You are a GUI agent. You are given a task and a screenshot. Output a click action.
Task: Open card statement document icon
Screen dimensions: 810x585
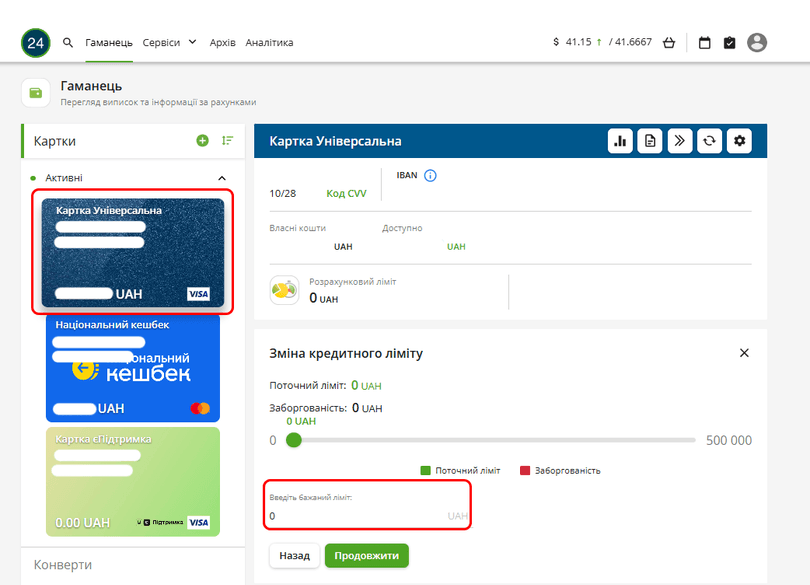point(650,141)
